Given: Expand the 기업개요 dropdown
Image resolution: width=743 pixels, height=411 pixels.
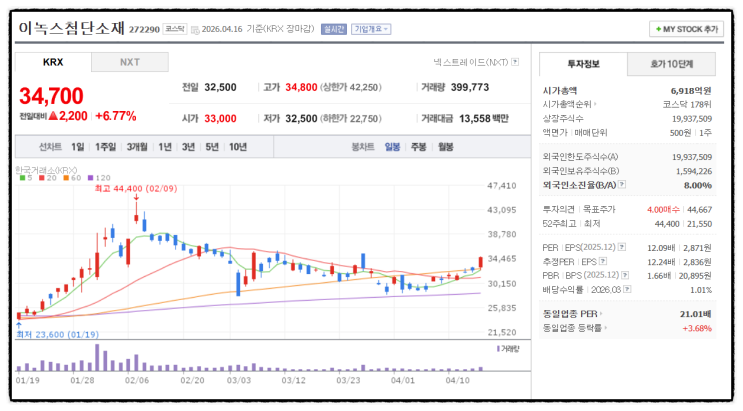Looking at the screenshot, I should (371, 29).
